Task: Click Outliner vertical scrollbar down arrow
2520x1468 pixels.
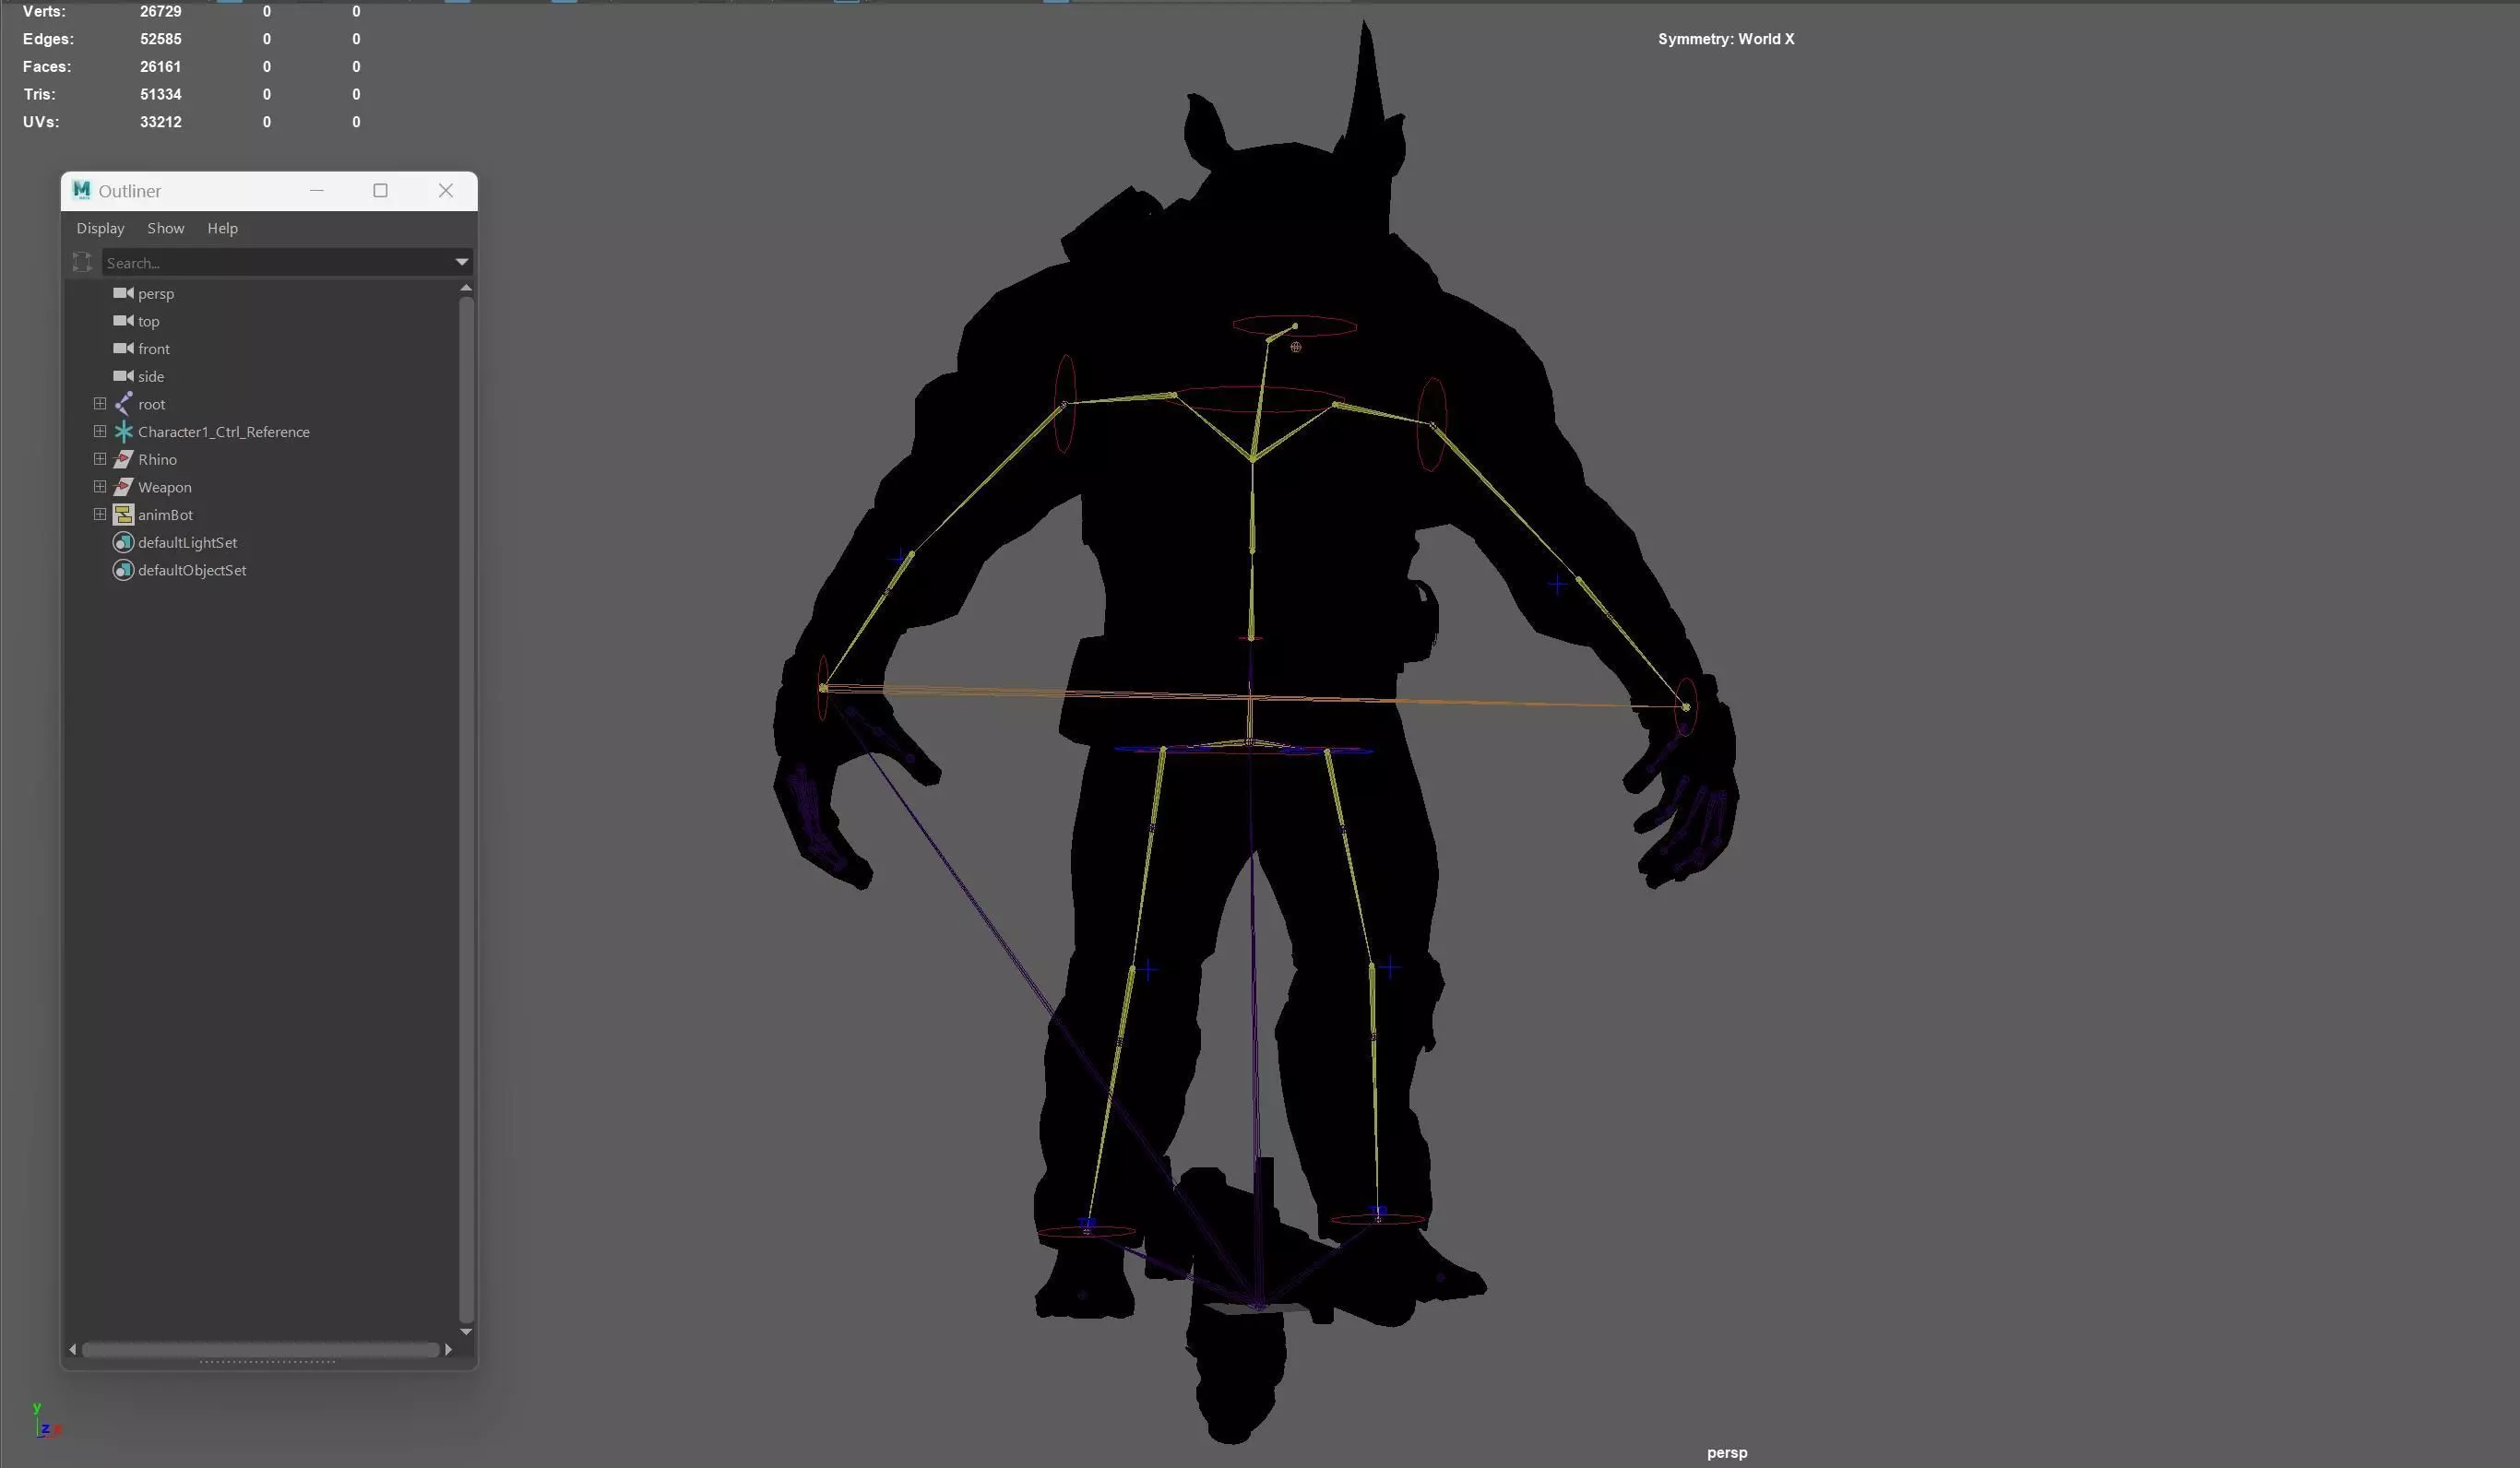Action: click(466, 1332)
